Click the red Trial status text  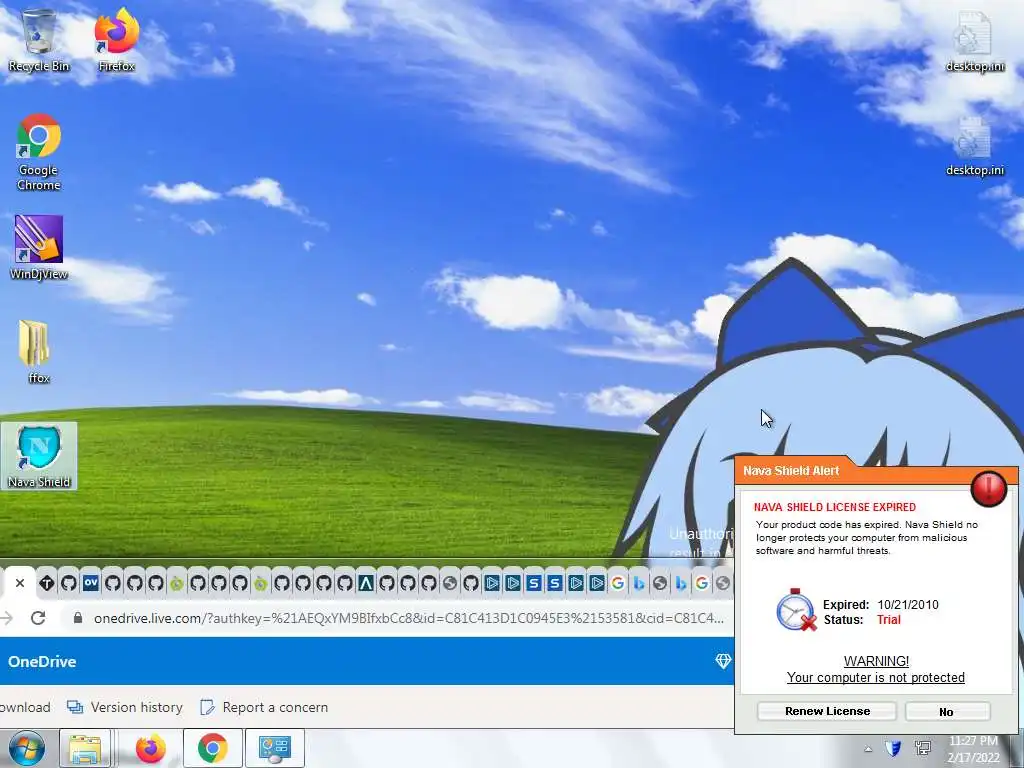[x=889, y=620]
